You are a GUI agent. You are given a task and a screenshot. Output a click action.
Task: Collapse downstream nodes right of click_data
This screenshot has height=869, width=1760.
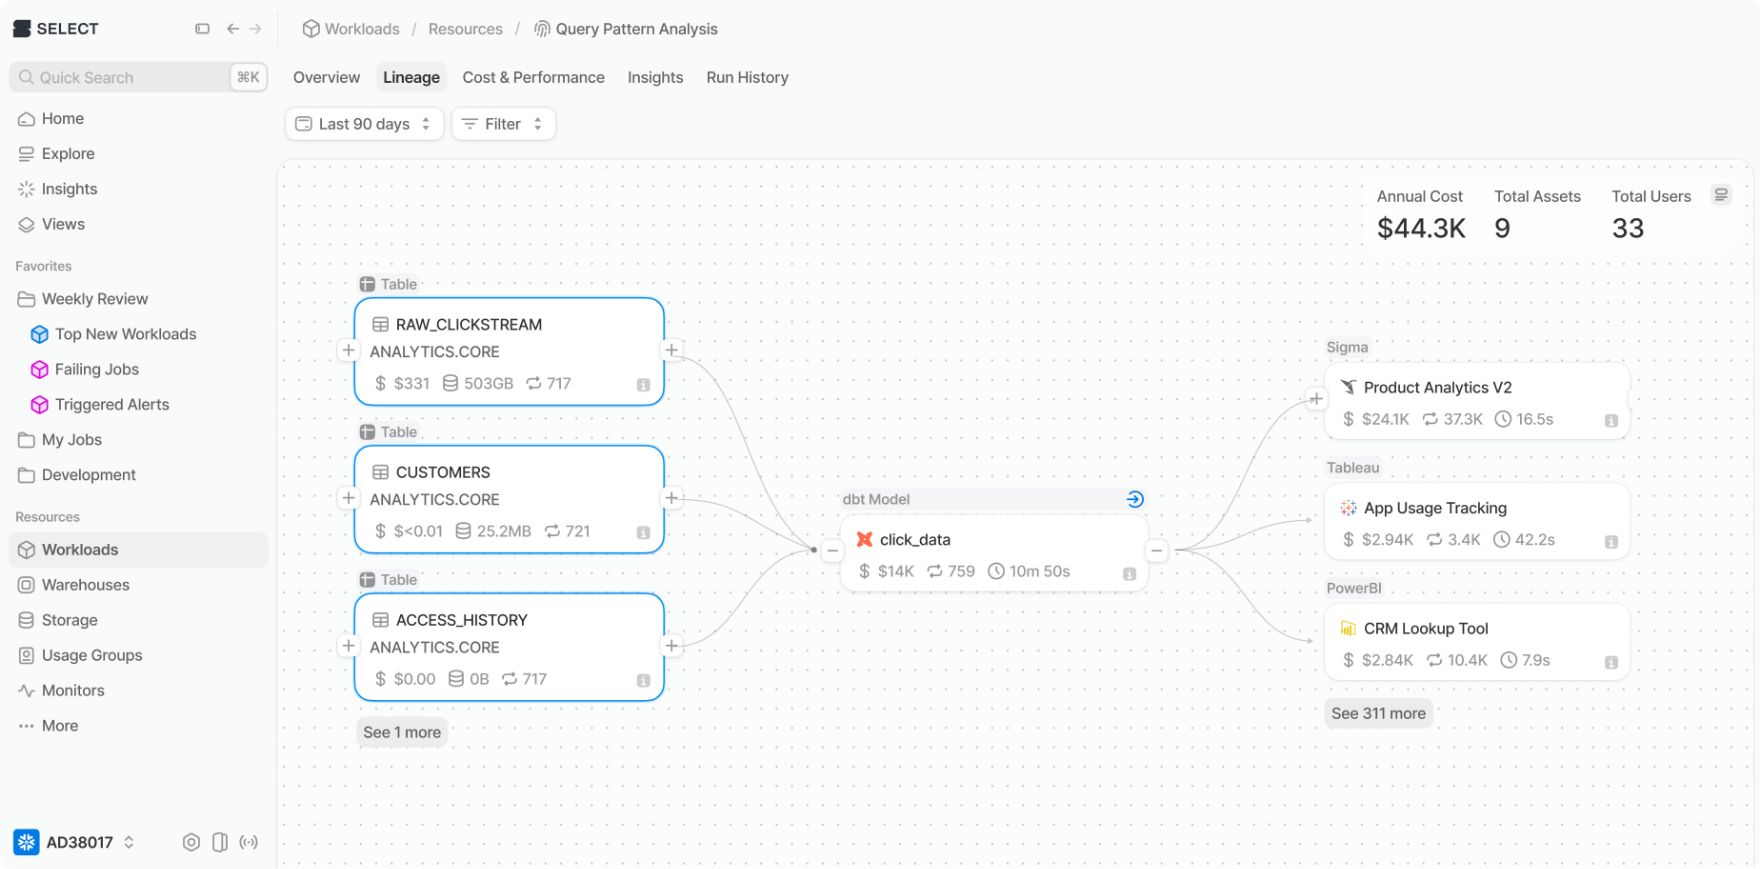click(x=1156, y=550)
